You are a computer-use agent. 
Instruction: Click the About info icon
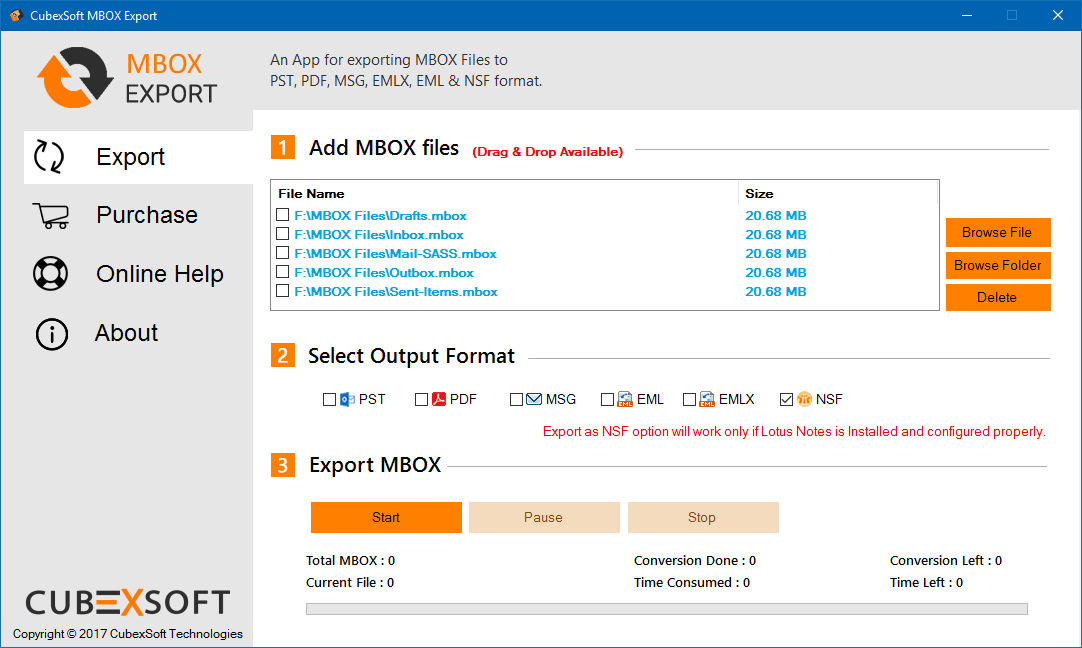52,334
